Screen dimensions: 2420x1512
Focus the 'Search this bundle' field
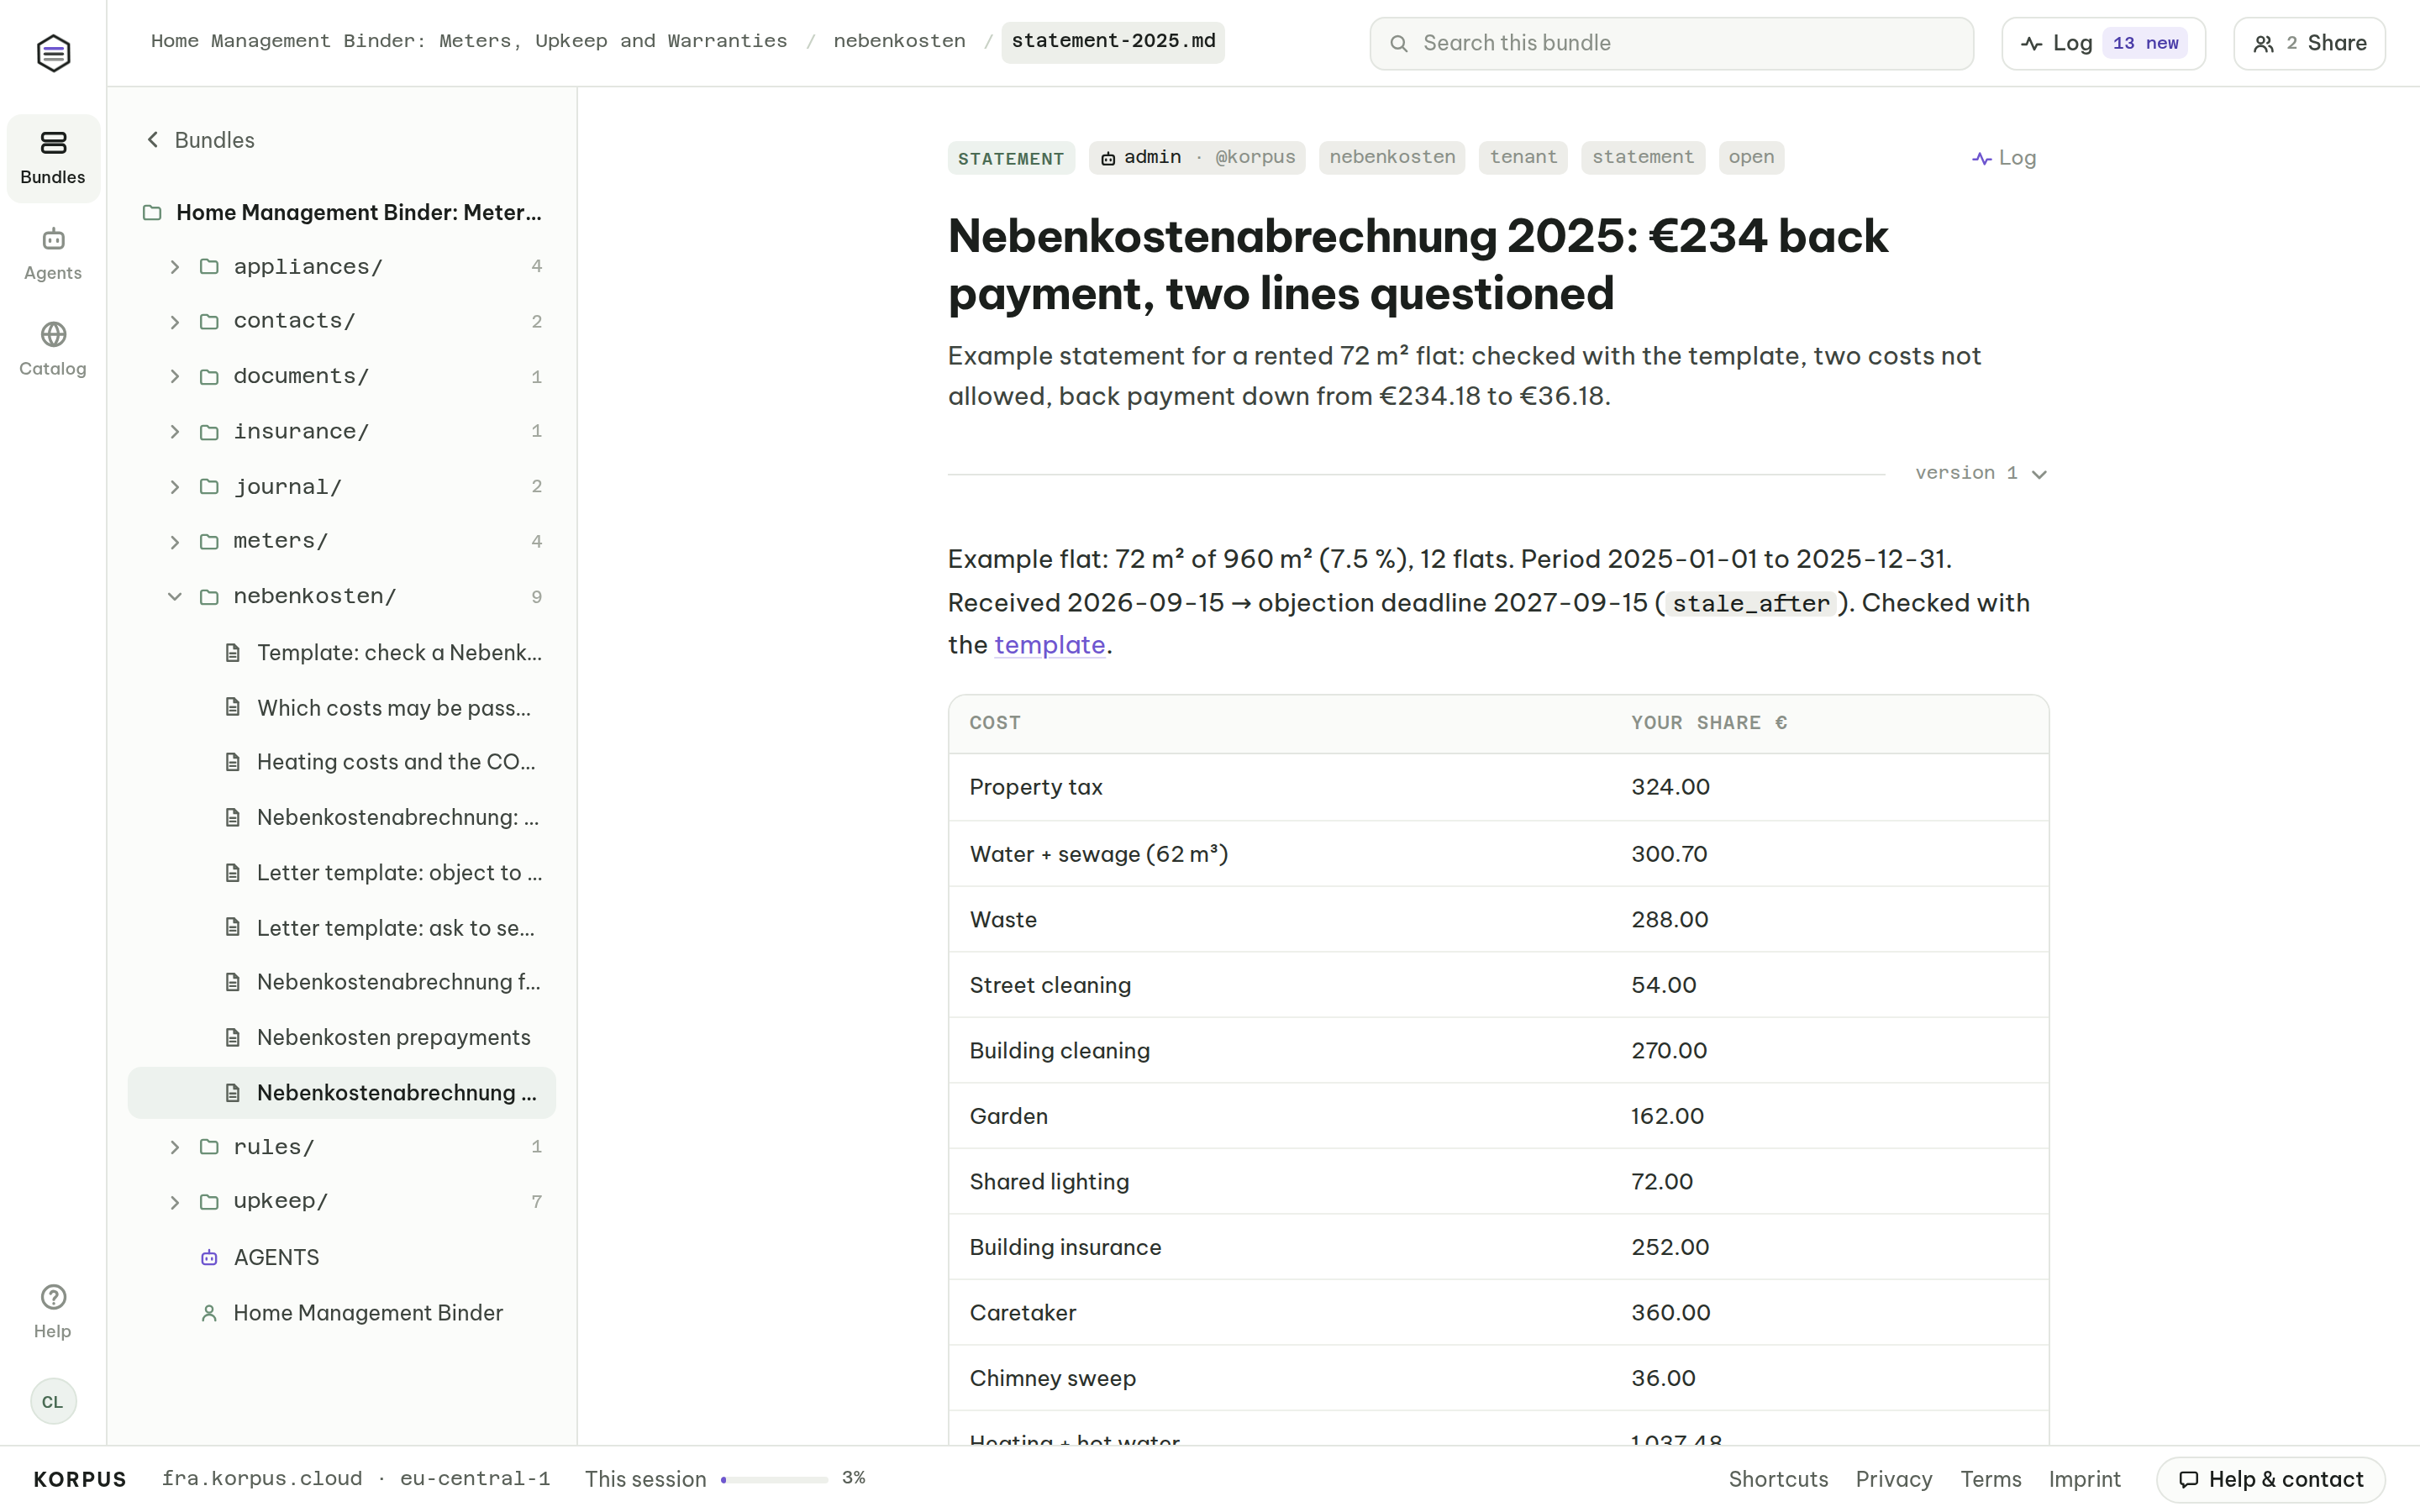click(x=1671, y=43)
